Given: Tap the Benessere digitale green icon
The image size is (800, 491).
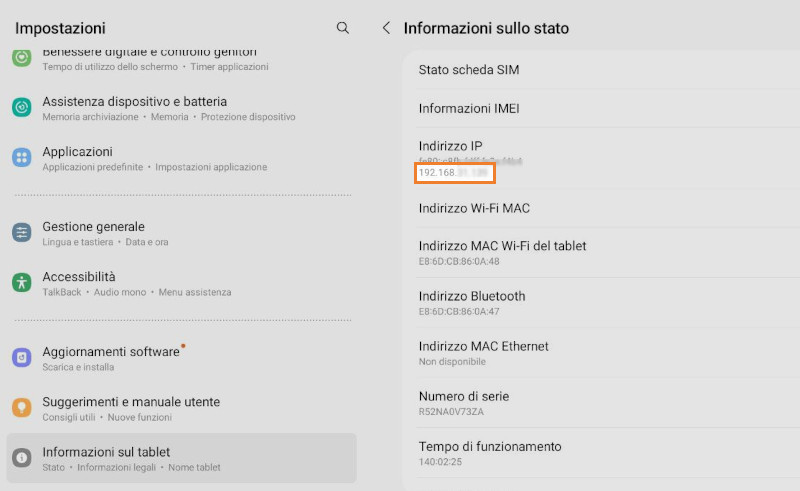Looking at the screenshot, I should pyautogui.click(x=21, y=58).
